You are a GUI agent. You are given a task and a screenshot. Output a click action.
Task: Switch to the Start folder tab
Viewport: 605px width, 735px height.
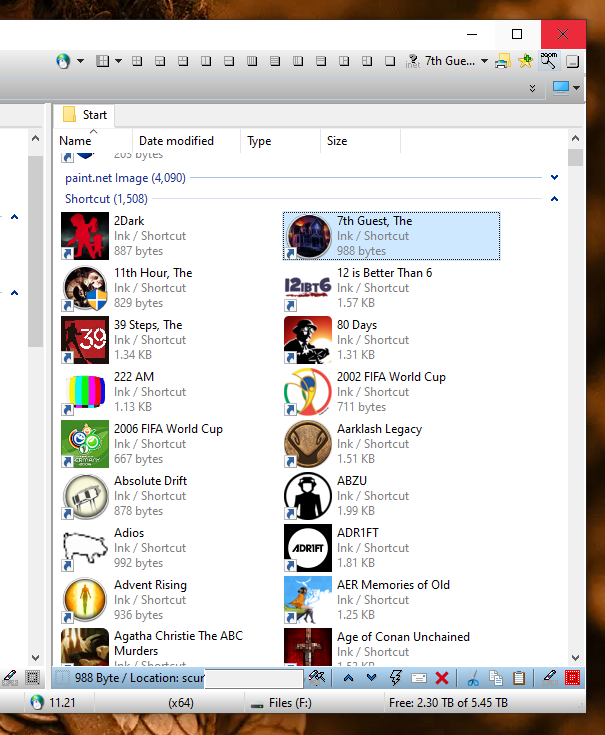(x=86, y=115)
